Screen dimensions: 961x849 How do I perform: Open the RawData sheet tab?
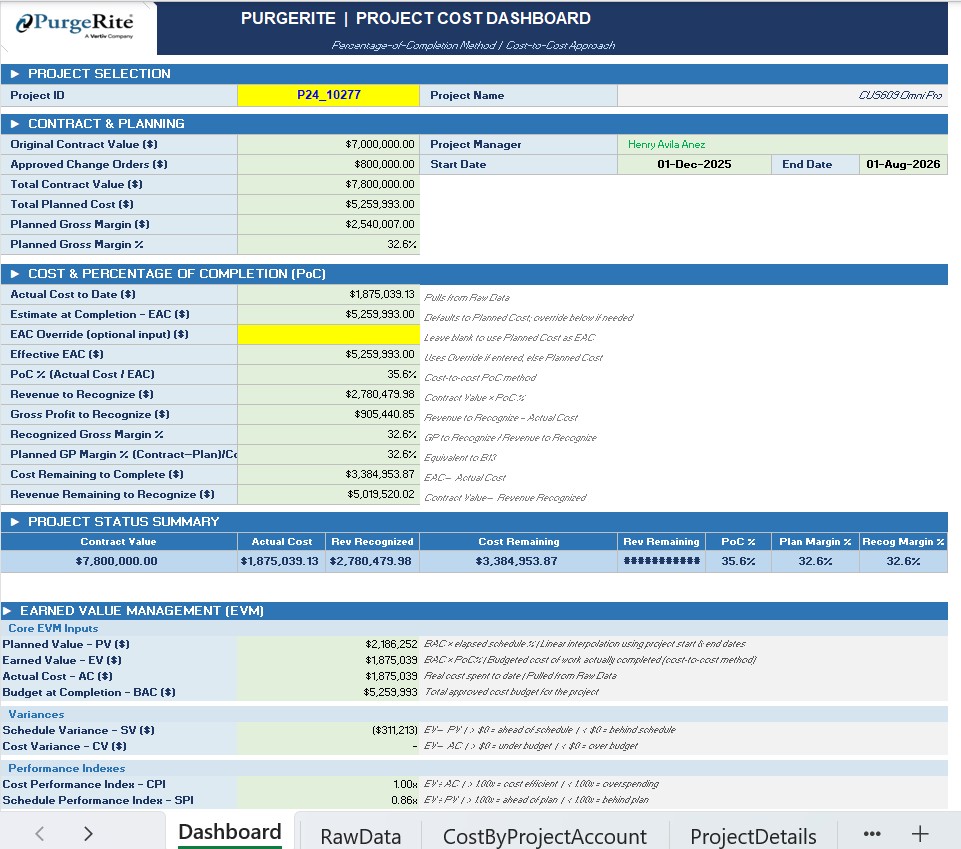(x=360, y=836)
